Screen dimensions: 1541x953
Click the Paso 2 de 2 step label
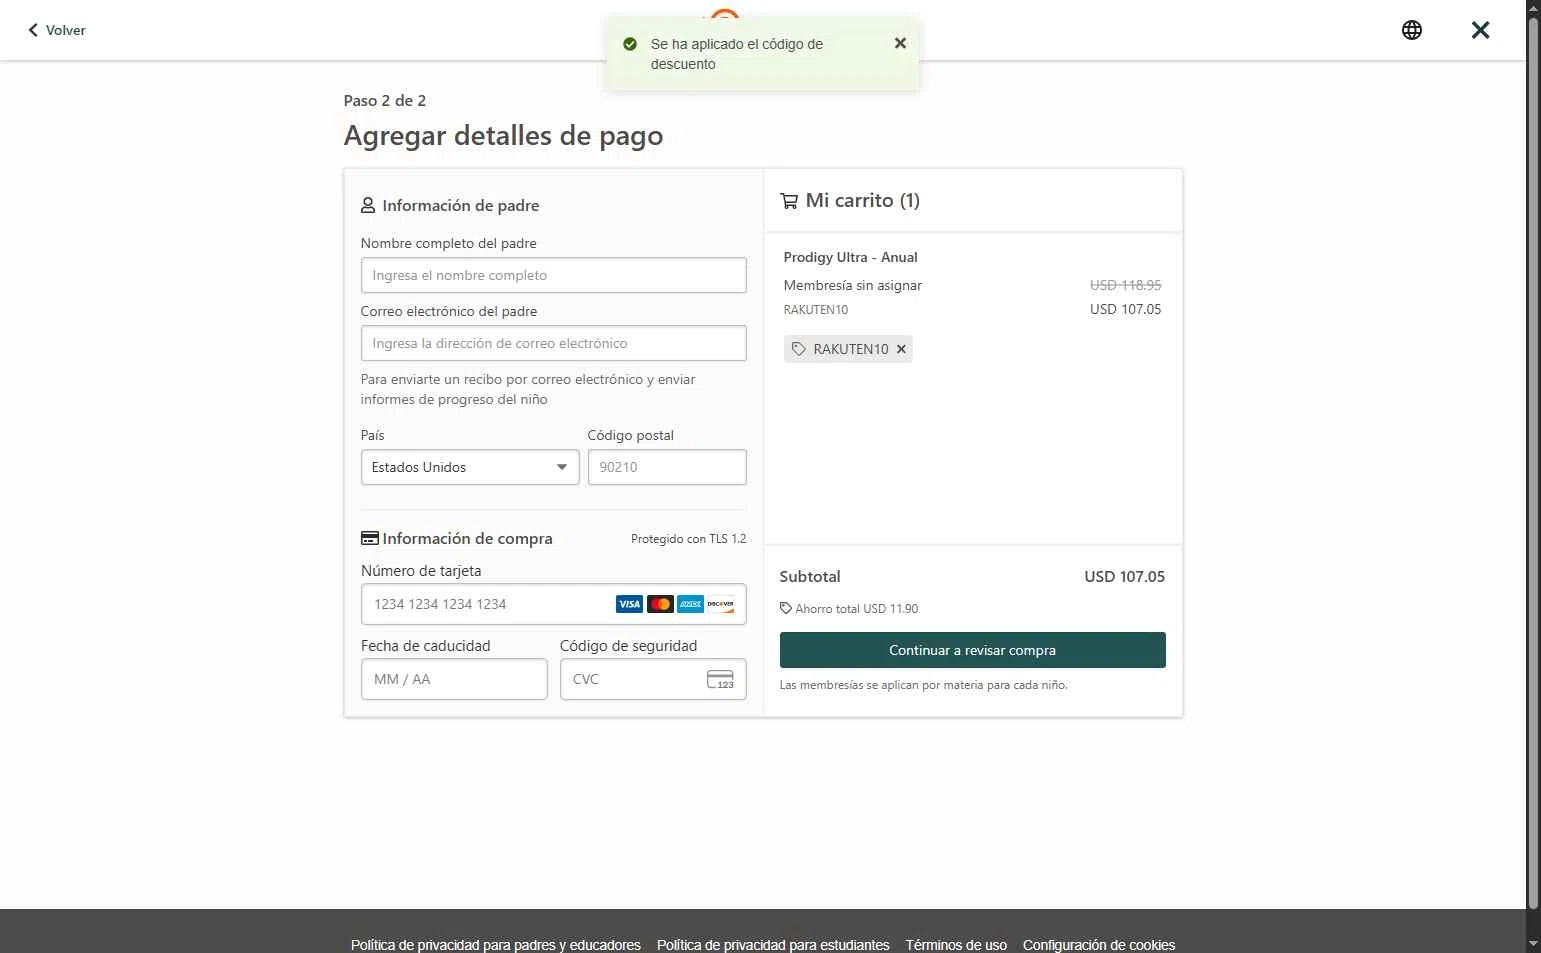pyautogui.click(x=385, y=100)
